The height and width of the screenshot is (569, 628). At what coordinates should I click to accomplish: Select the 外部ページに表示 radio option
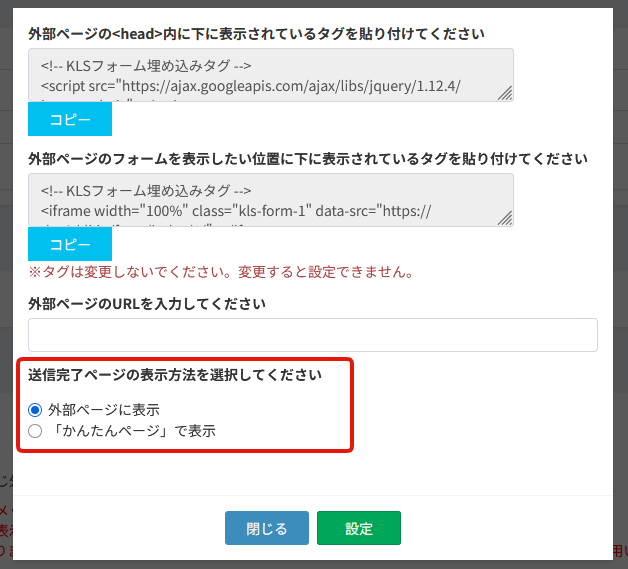35,410
